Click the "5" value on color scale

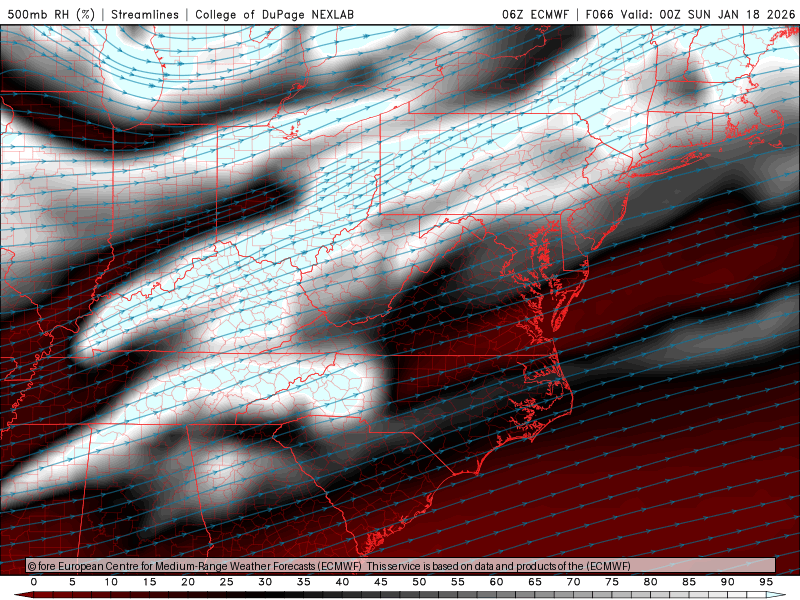pos(72,582)
